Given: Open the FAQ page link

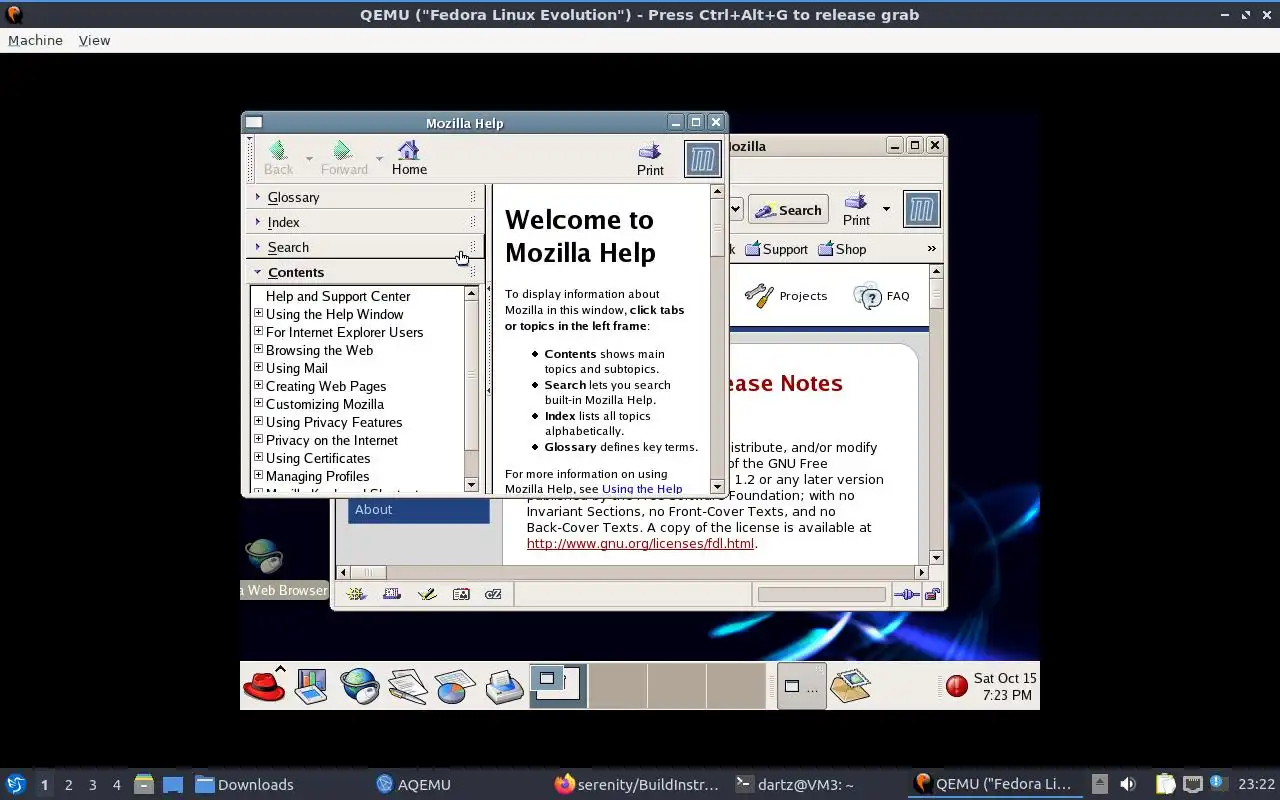Looking at the screenshot, I should [x=882, y=296].
